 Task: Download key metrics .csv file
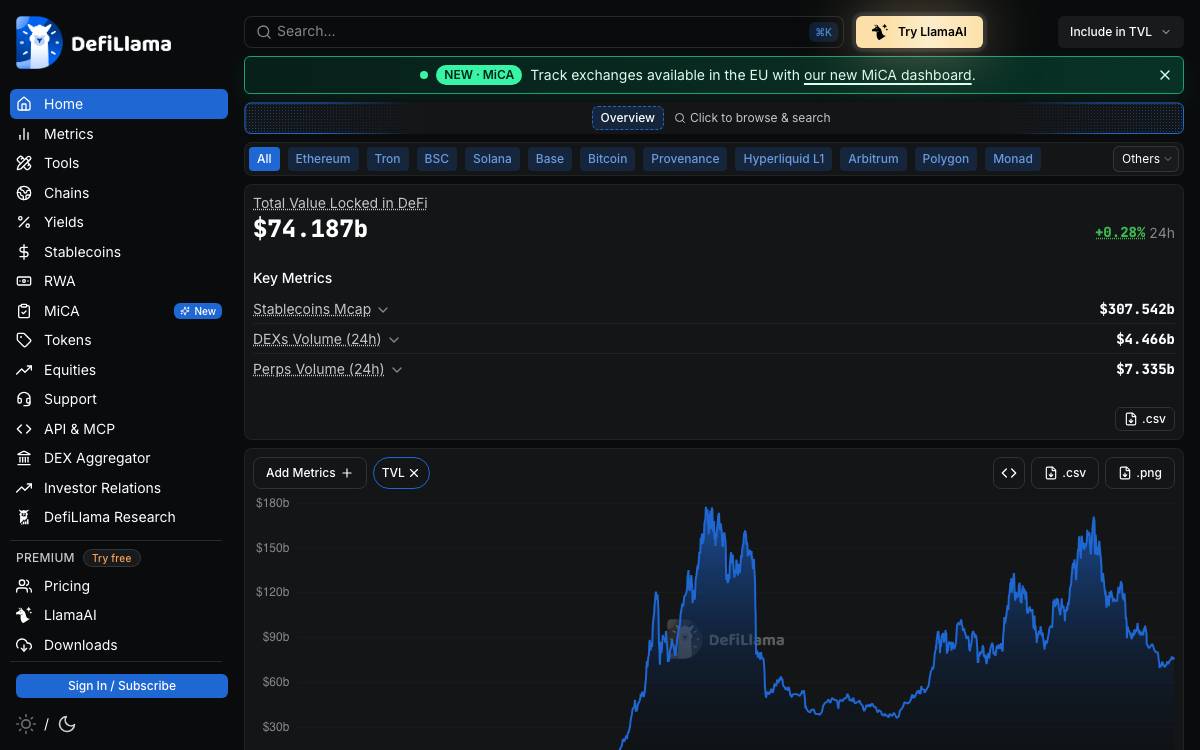pyautogui.click(x=1145, y=419)
